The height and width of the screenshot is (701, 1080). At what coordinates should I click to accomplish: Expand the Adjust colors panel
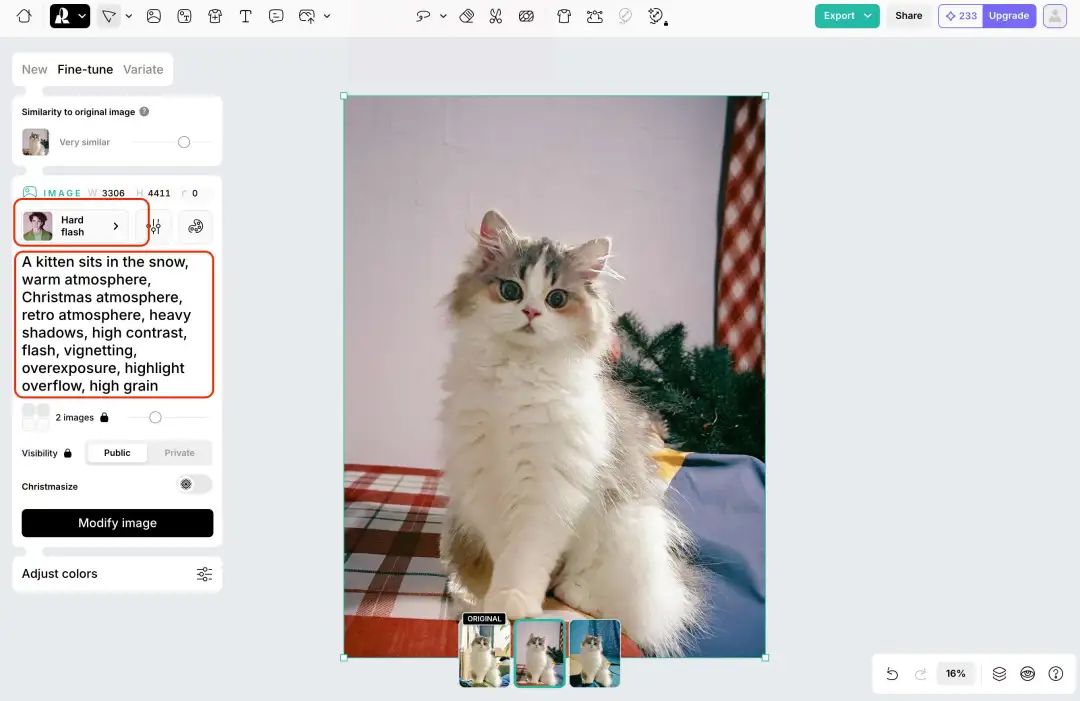point(117,574)
